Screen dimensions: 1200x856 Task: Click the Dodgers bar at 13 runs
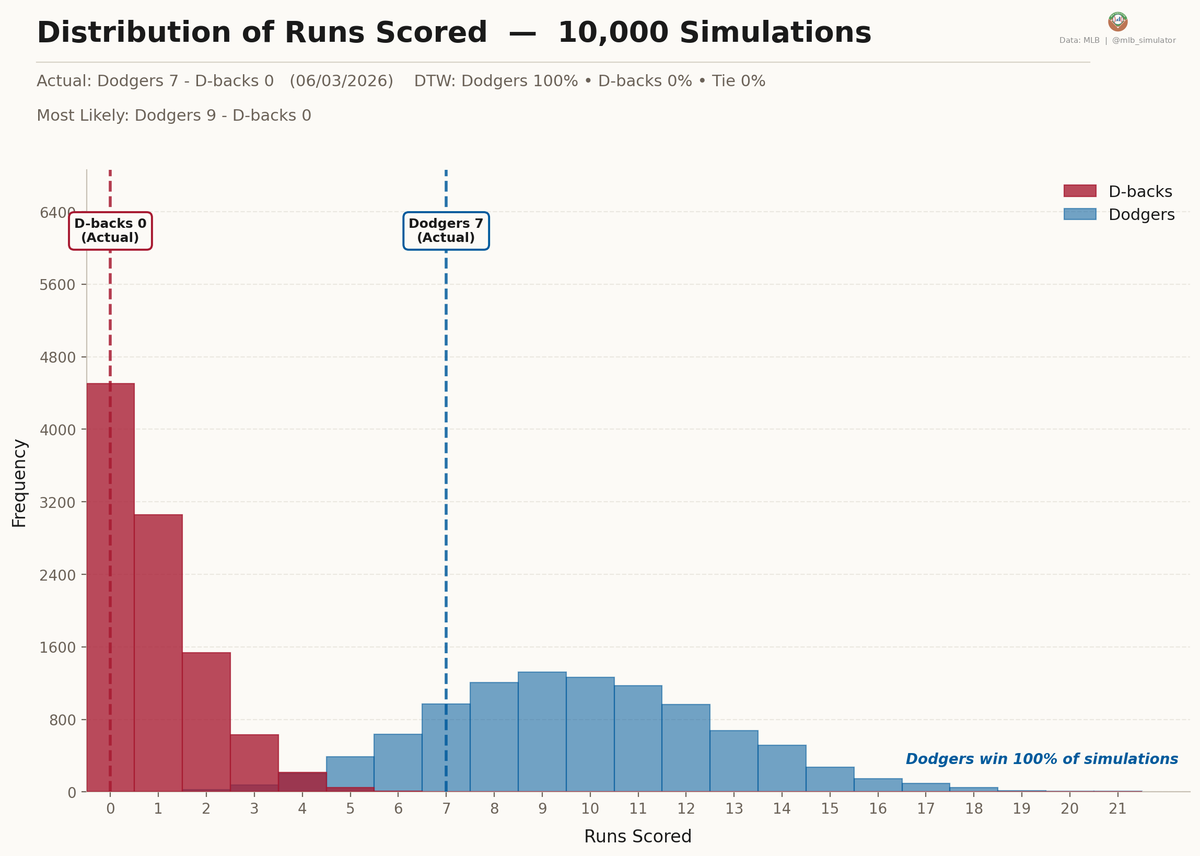point(734,761)
